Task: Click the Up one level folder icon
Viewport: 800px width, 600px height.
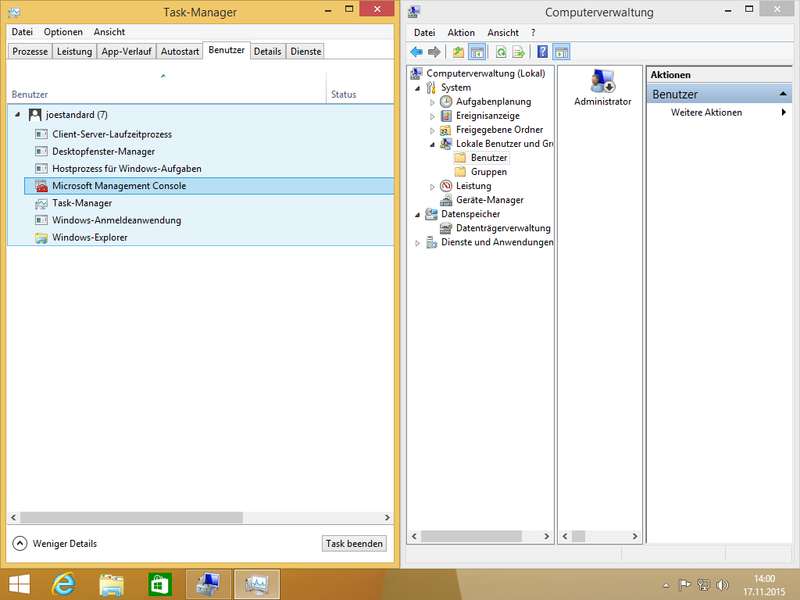Action: (x=458, y=52)
